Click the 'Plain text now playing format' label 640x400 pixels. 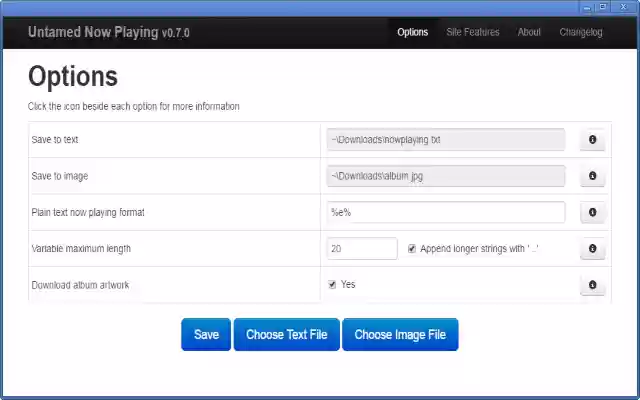click(88, 213)
